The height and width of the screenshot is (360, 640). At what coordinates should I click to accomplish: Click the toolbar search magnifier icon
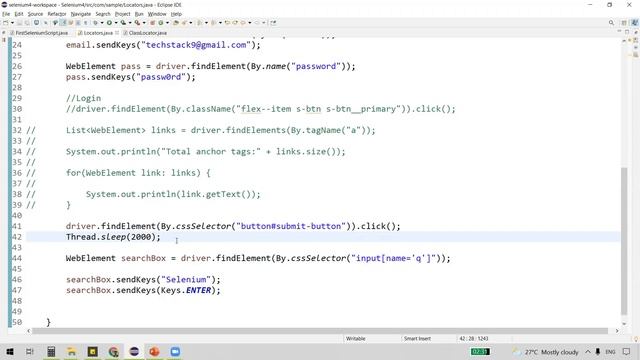(x=611, y=23)
